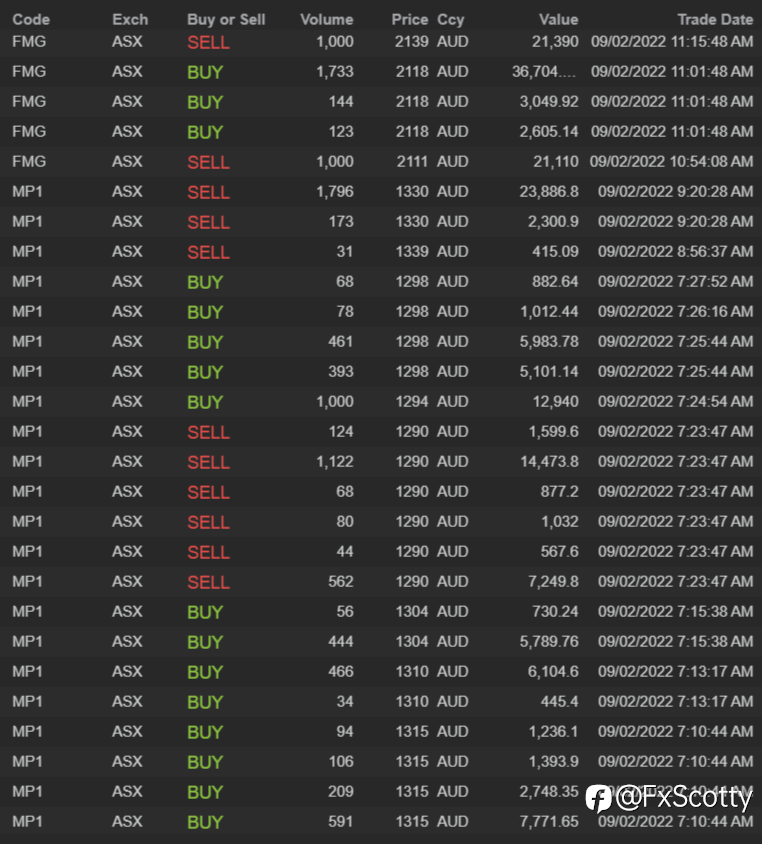Select the volume cell 209
This screenshot has width=762, height=844.
(x=341, y=792)
